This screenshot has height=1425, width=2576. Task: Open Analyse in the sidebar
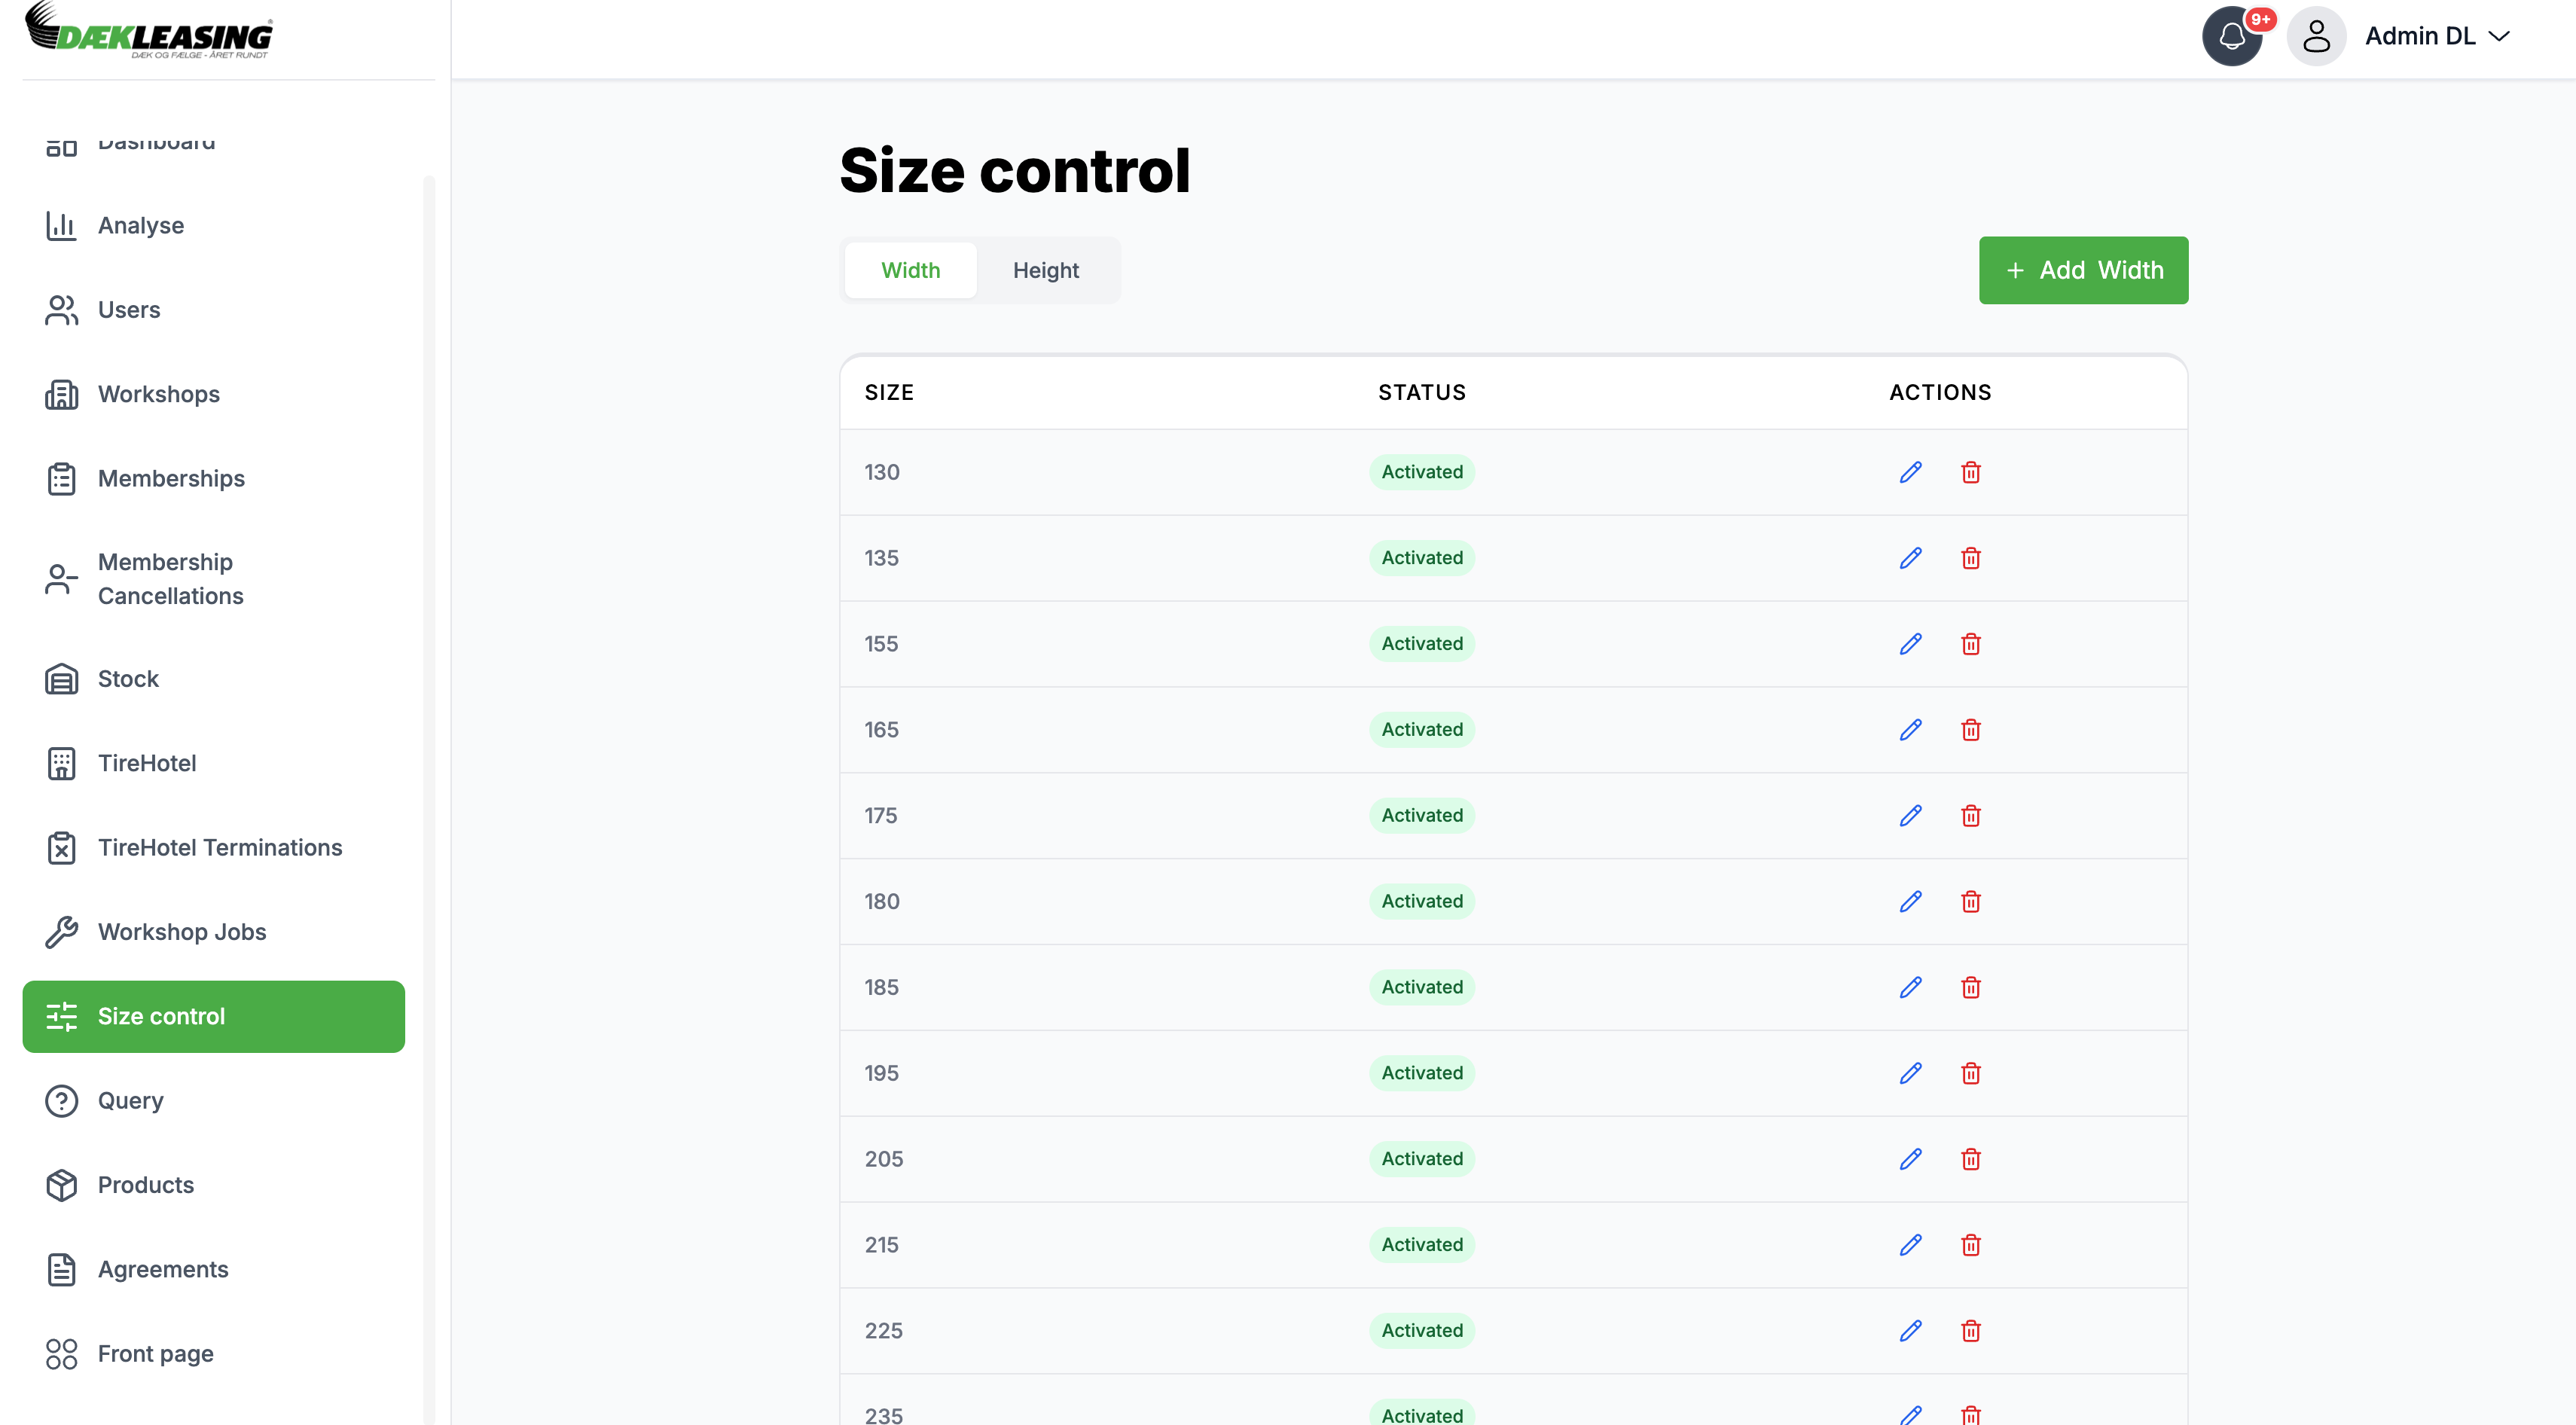tap(213, 226)
